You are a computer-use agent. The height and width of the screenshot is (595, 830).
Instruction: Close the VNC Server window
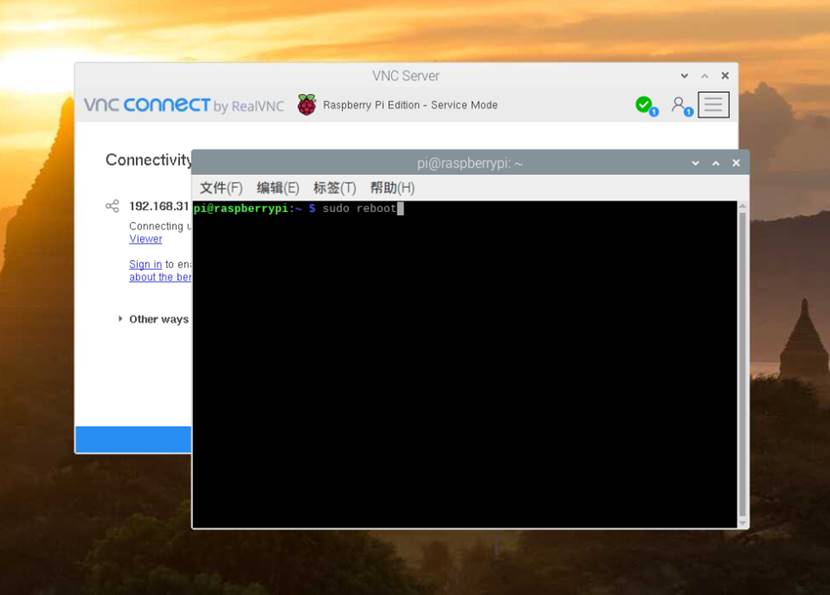tap(725, 76)
